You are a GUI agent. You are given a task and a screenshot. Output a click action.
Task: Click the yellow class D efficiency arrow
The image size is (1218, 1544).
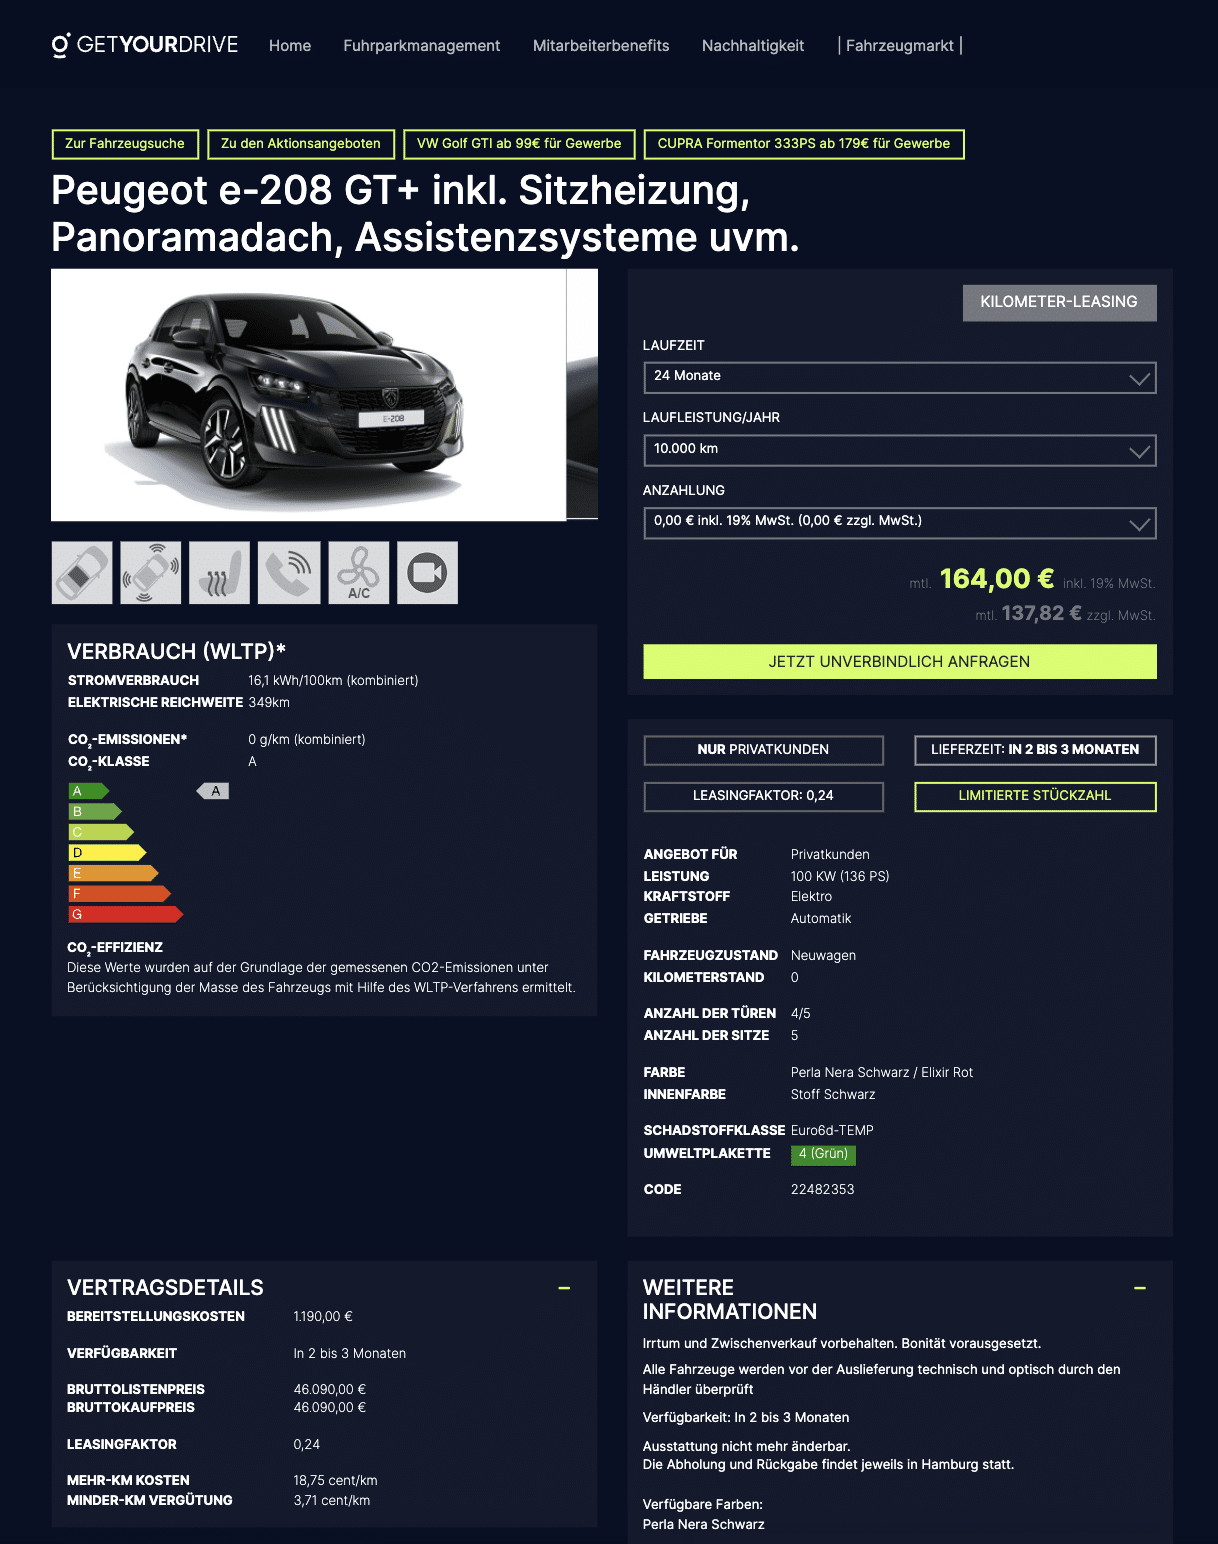pyautogui.click(x=107, y=853)
